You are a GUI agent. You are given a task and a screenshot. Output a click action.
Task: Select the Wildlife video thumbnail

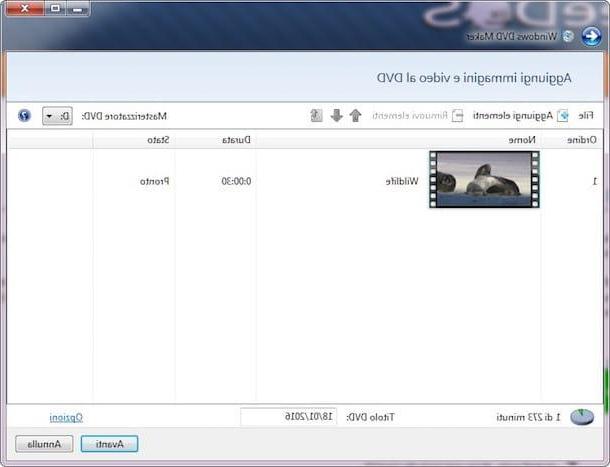[484, 179]
